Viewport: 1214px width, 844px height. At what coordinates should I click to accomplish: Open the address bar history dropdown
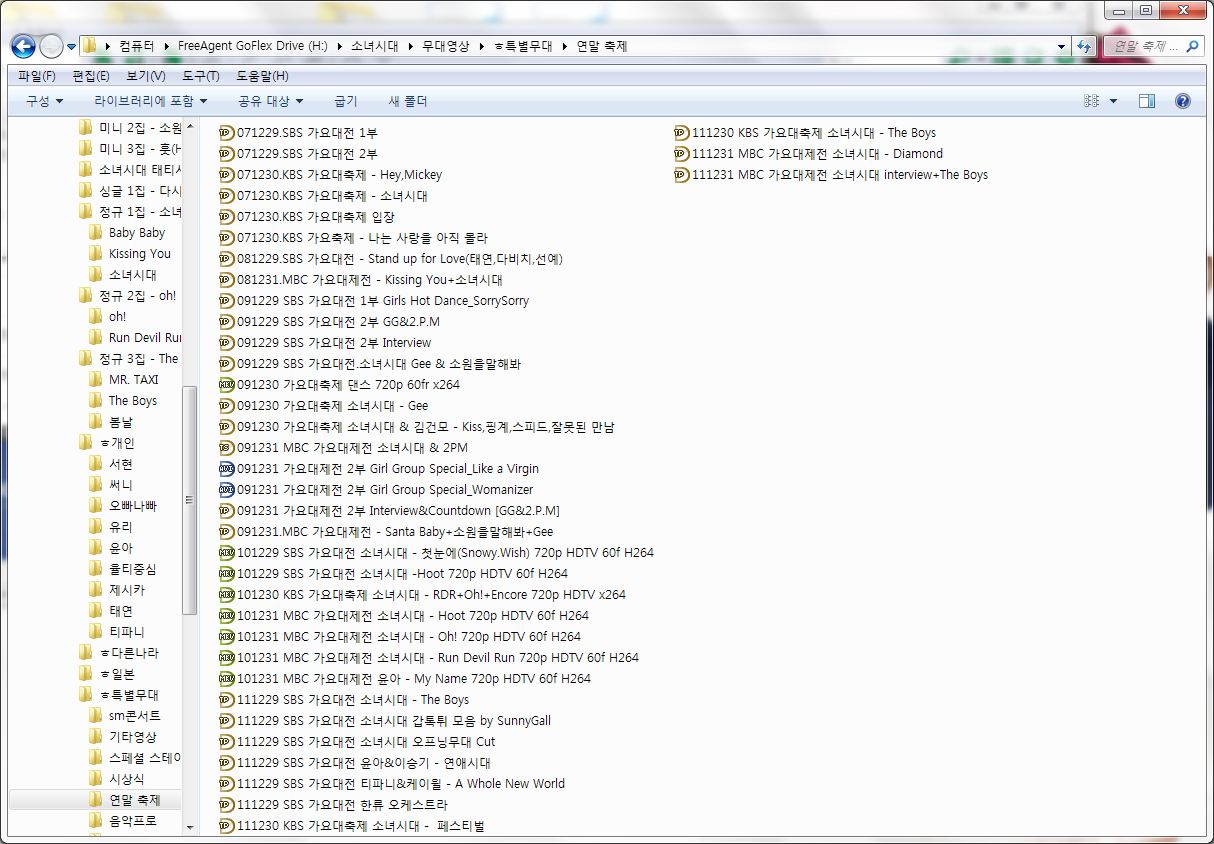1062,46
